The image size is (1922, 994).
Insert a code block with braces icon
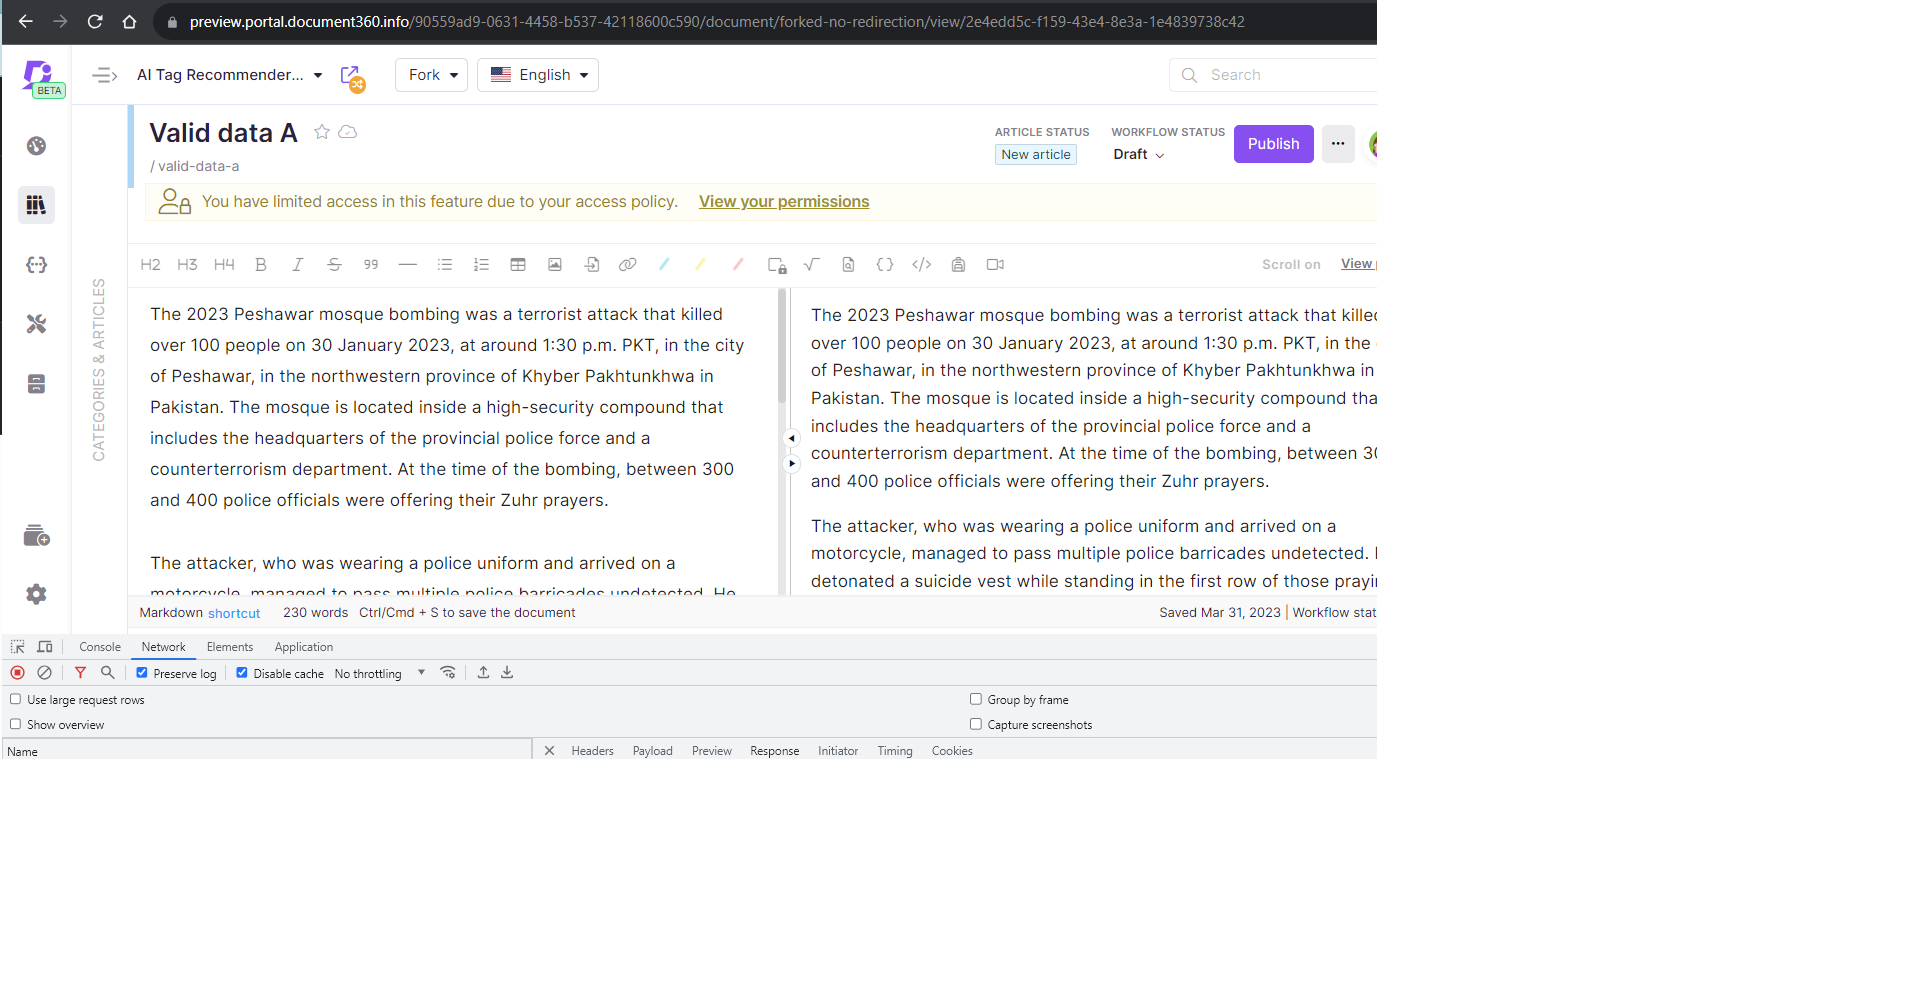click(885, 265)
